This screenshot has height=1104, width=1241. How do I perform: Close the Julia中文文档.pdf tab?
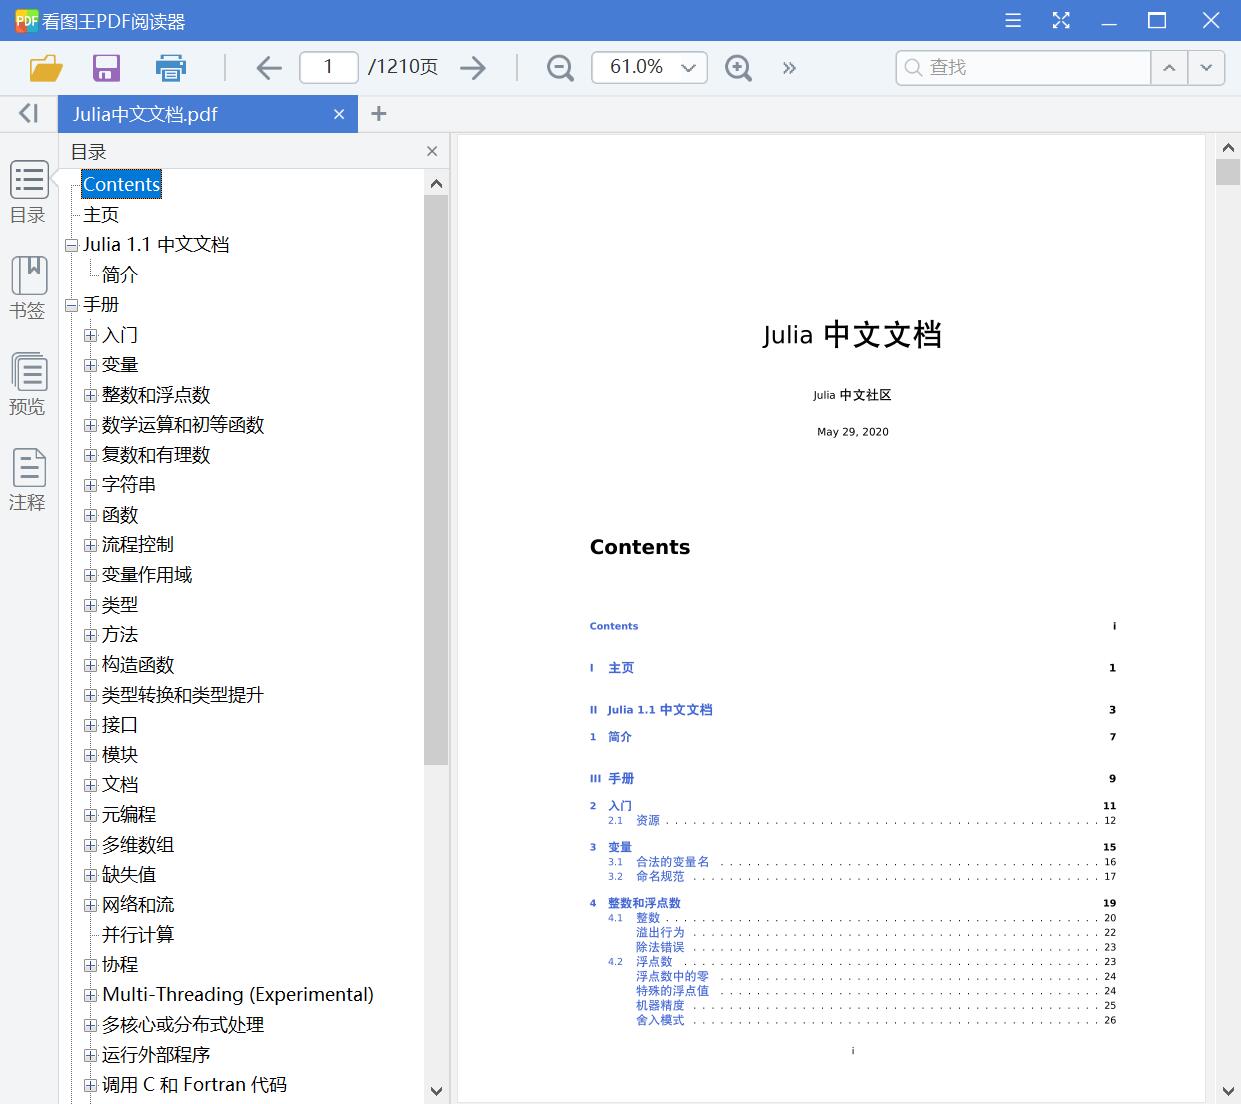(x=339, y=114)
